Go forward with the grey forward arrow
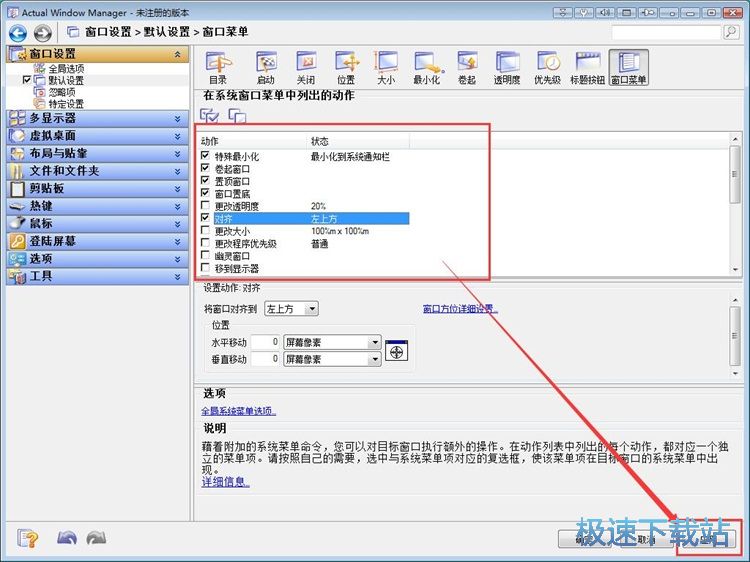The height and width of the screenshot is (562, 750). click(x=43, y=33)
